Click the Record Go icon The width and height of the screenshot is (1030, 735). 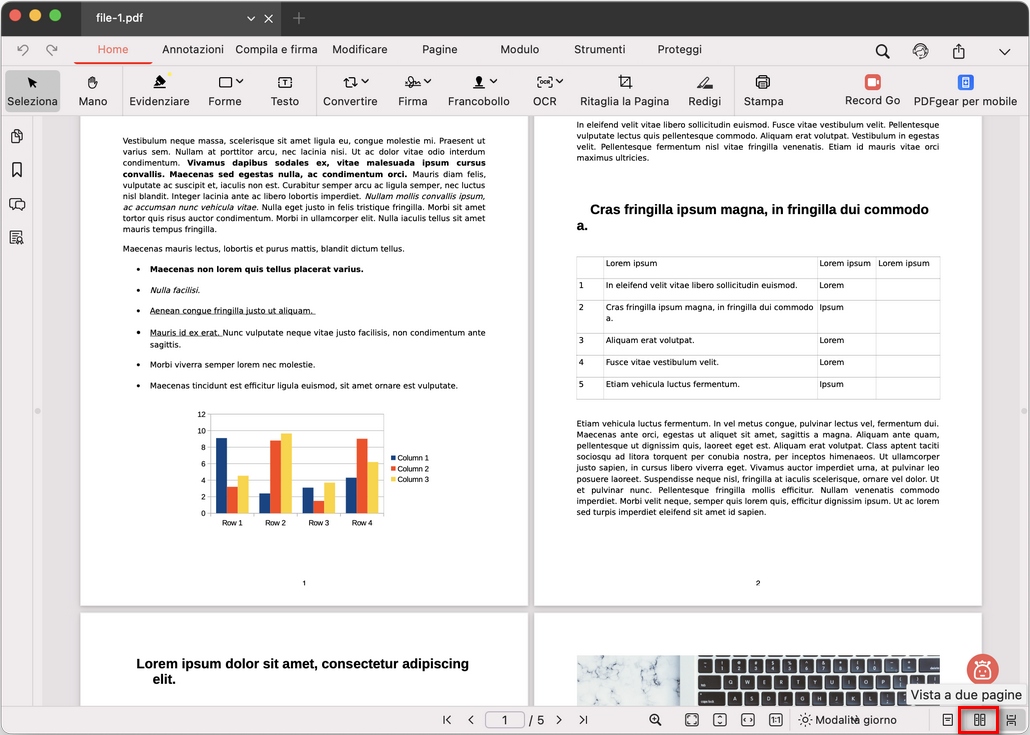pyautogui.click(x=871, y=82)
